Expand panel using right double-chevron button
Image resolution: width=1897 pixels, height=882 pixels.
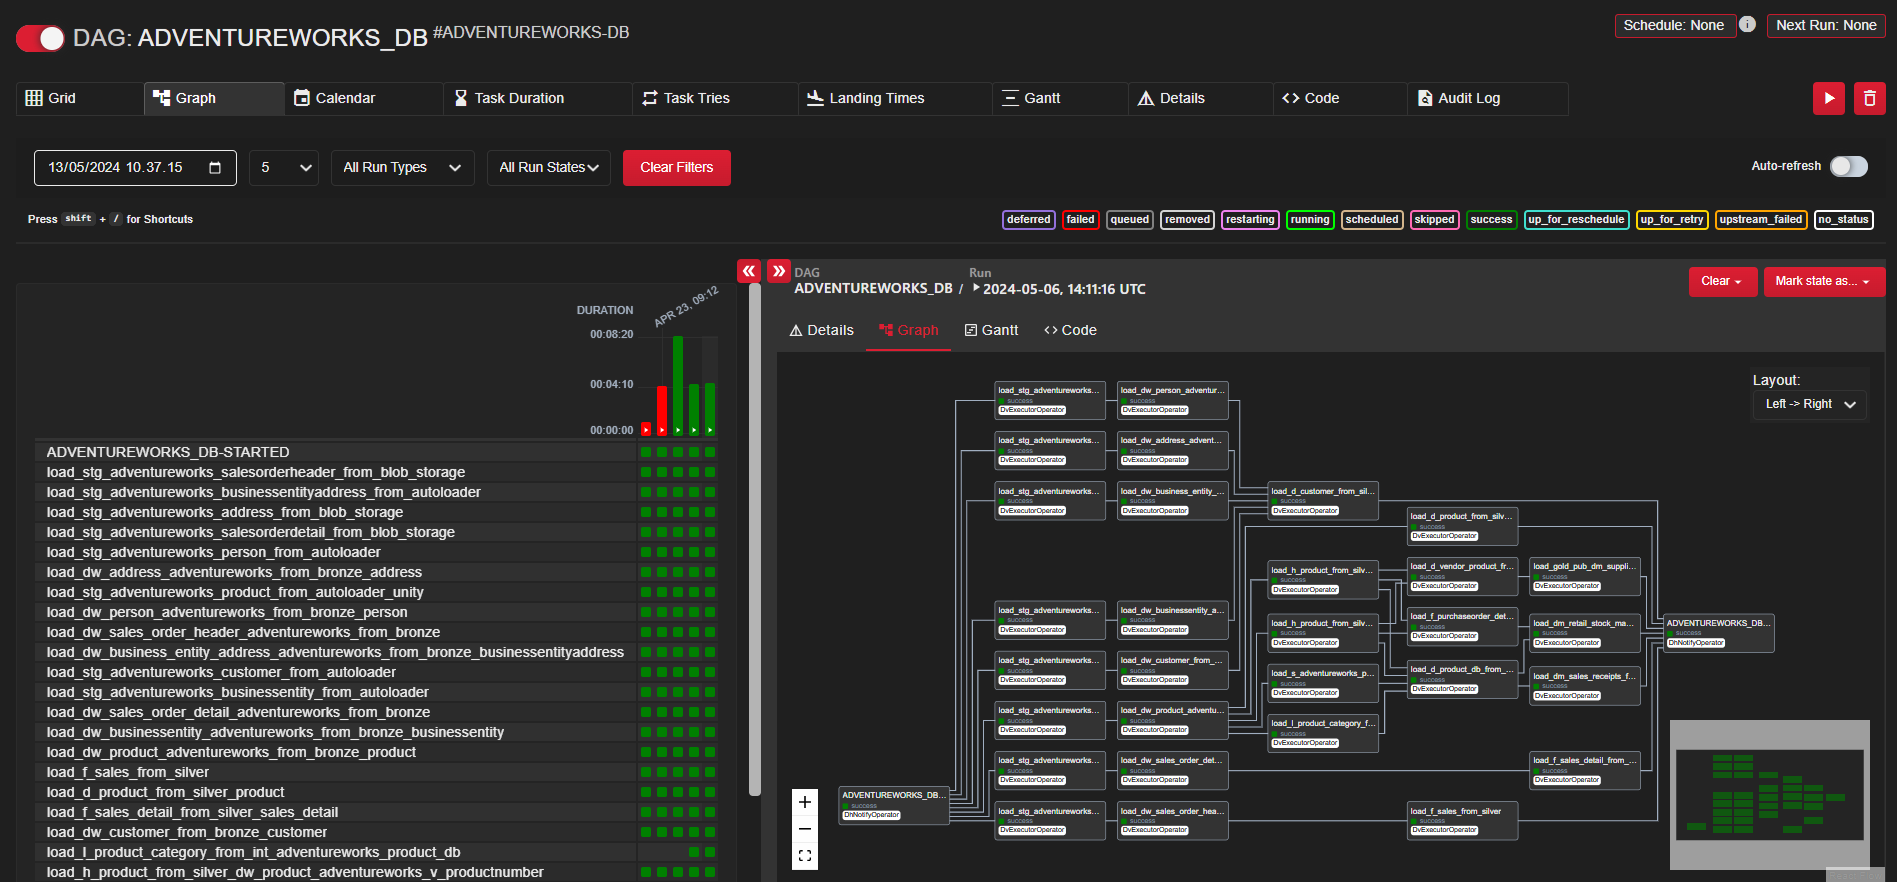778,271
